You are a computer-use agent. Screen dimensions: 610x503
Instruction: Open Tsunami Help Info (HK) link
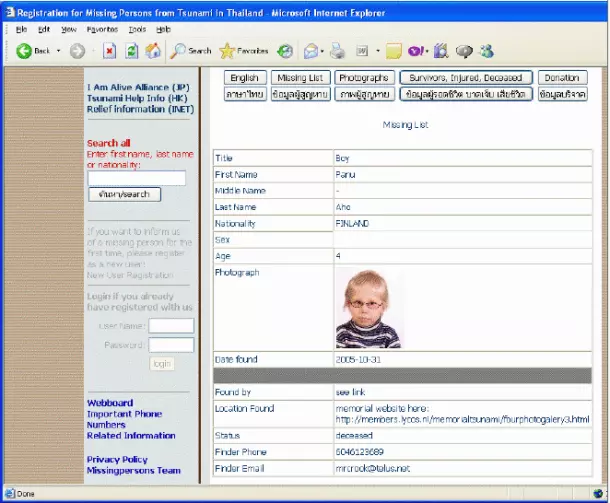[x=137, y=98]
